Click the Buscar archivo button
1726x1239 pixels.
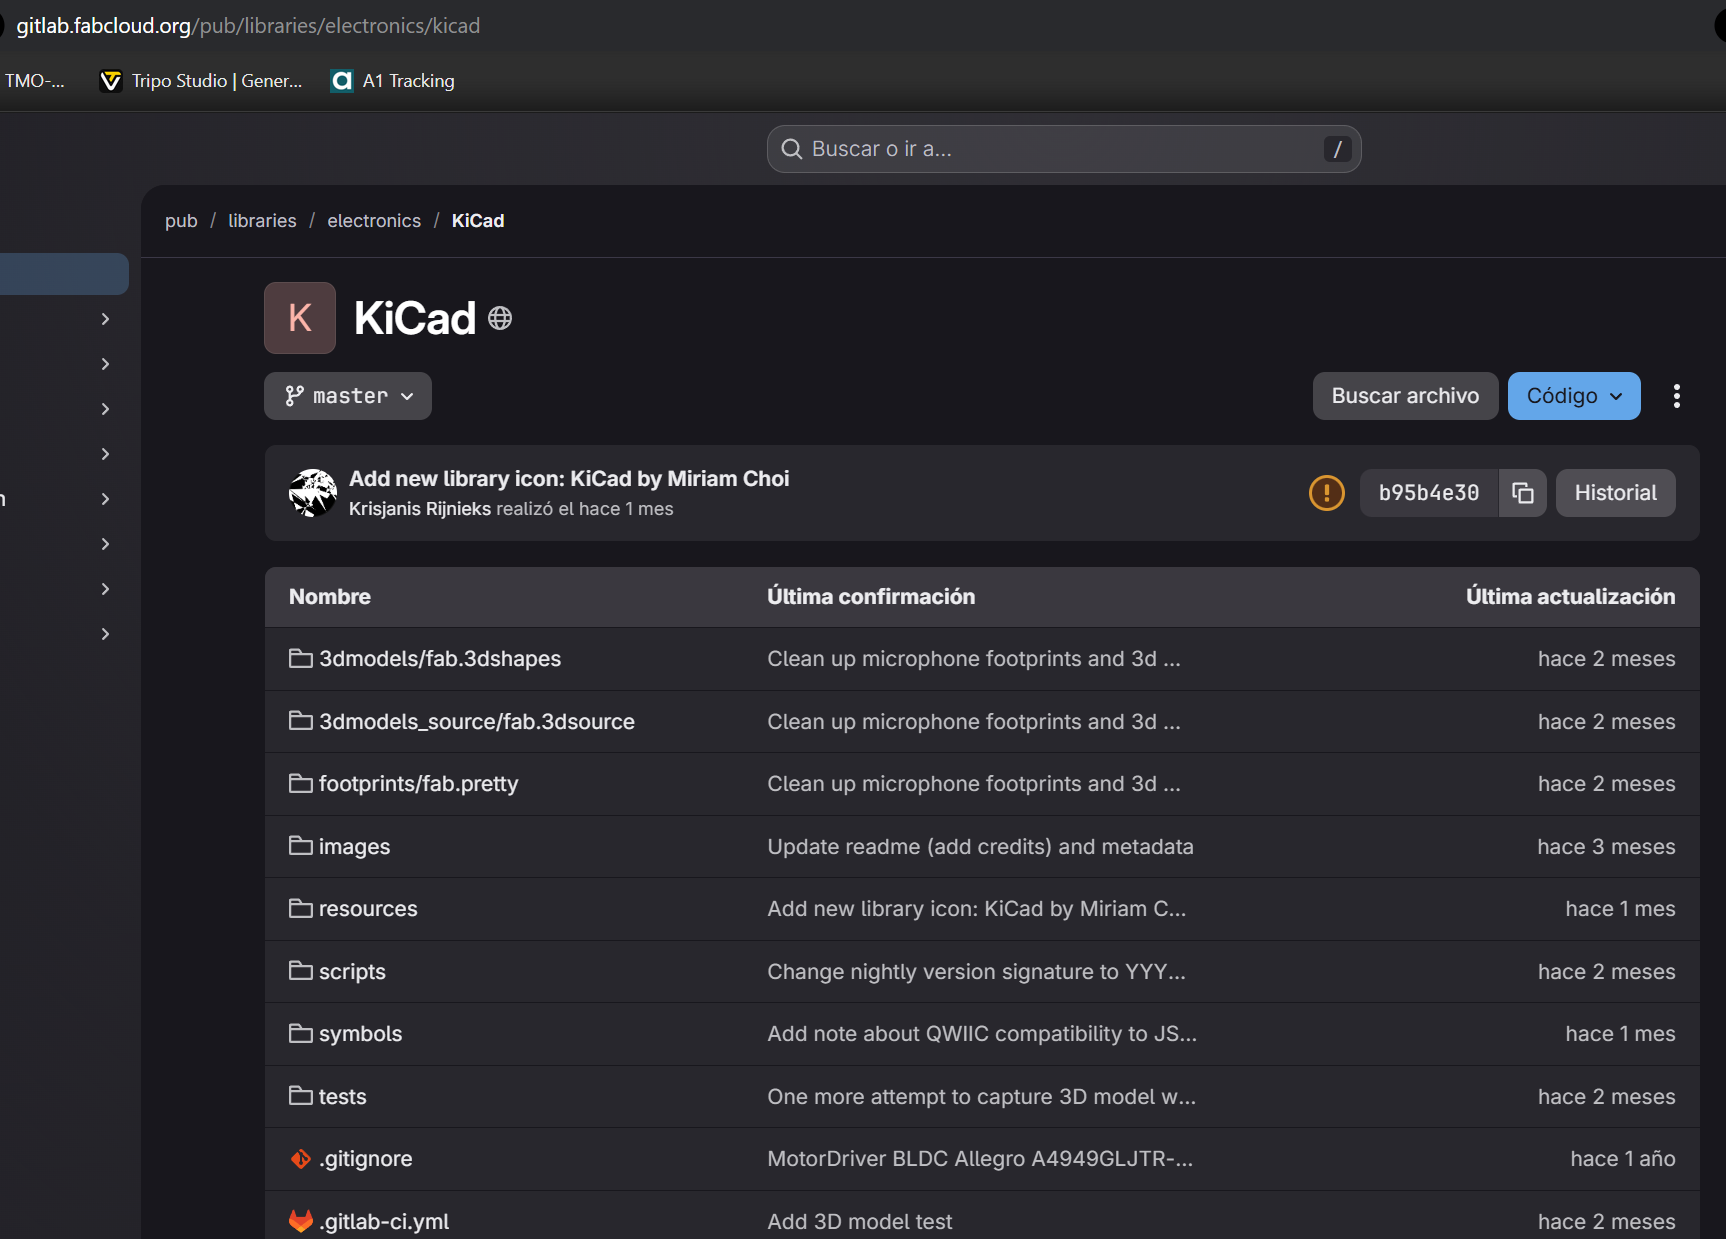pos(1404,396)
